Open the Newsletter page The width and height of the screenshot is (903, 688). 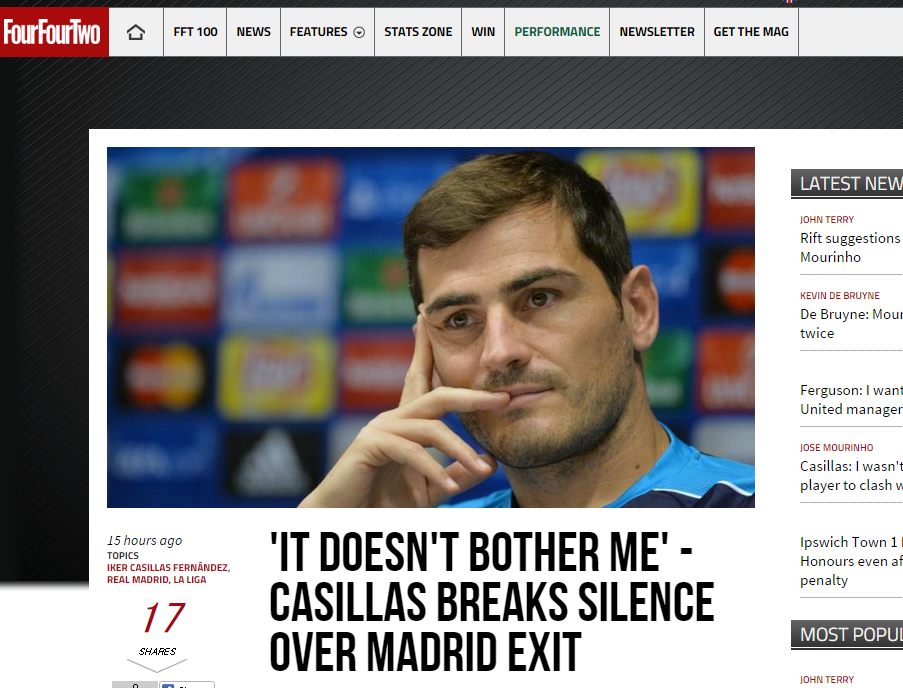pyautogui.click(x=657, y=32)
